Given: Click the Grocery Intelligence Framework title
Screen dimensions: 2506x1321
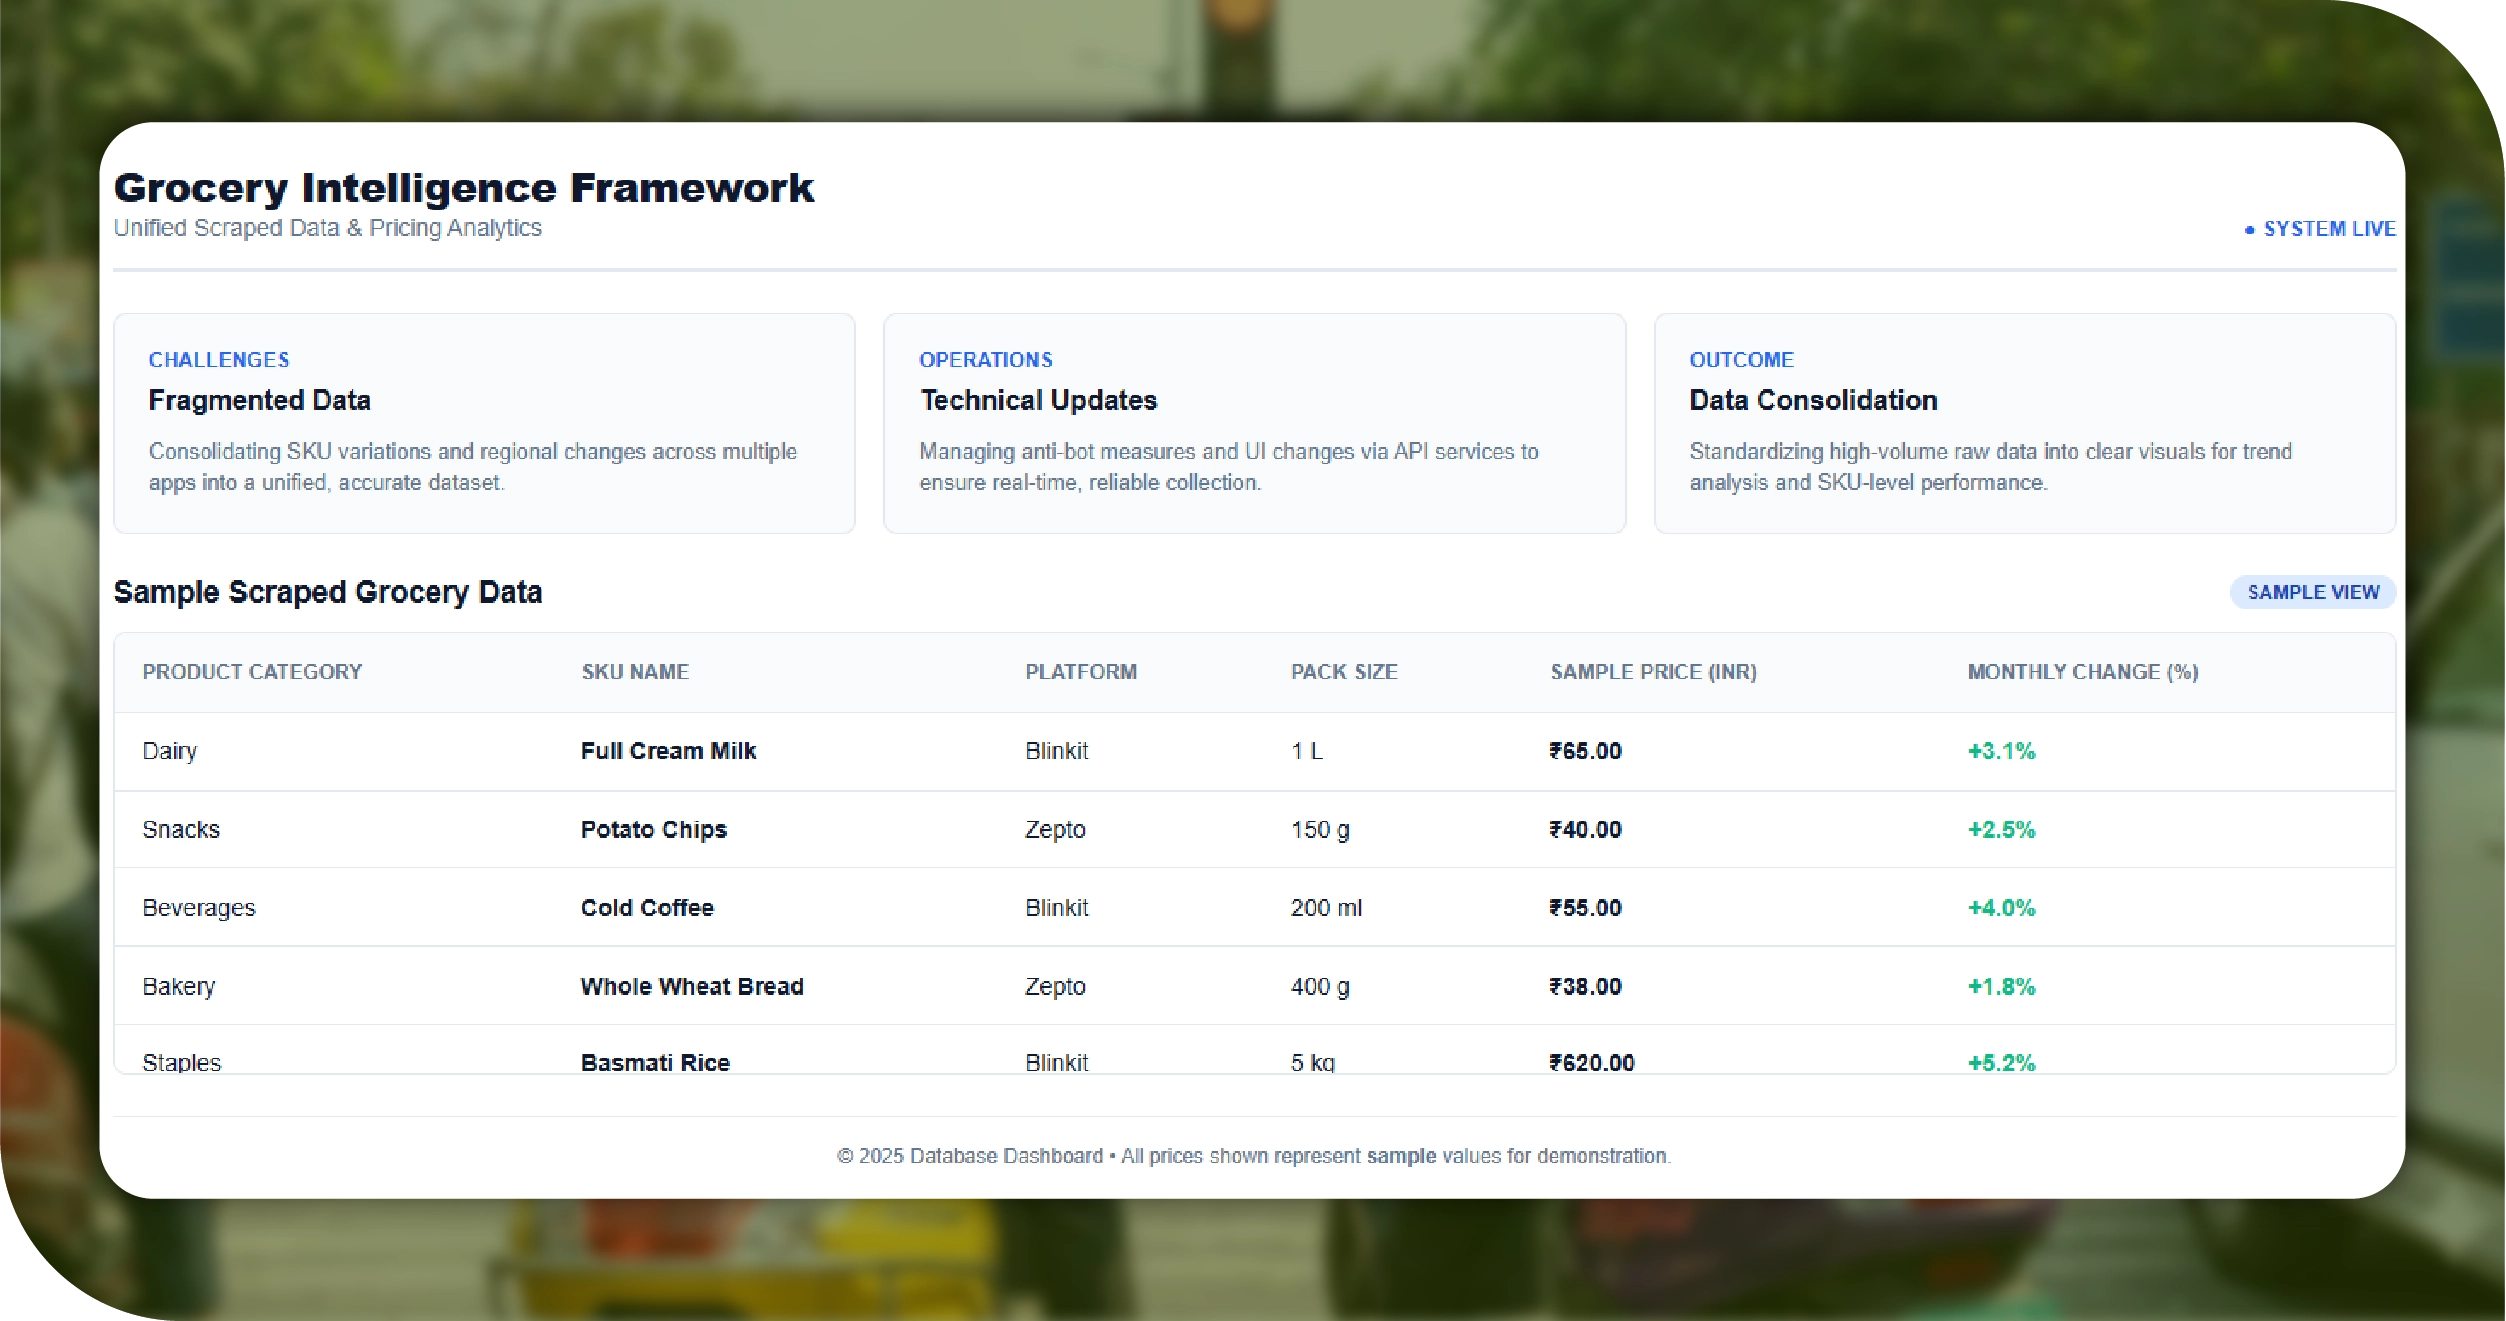Looking at the screenshot, I should 464,188.
